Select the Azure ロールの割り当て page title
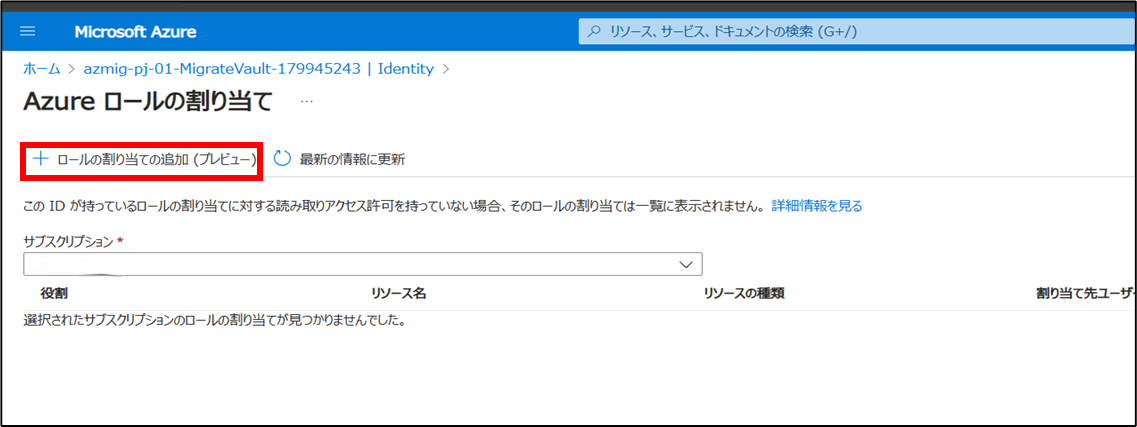 tap(148, 102)
